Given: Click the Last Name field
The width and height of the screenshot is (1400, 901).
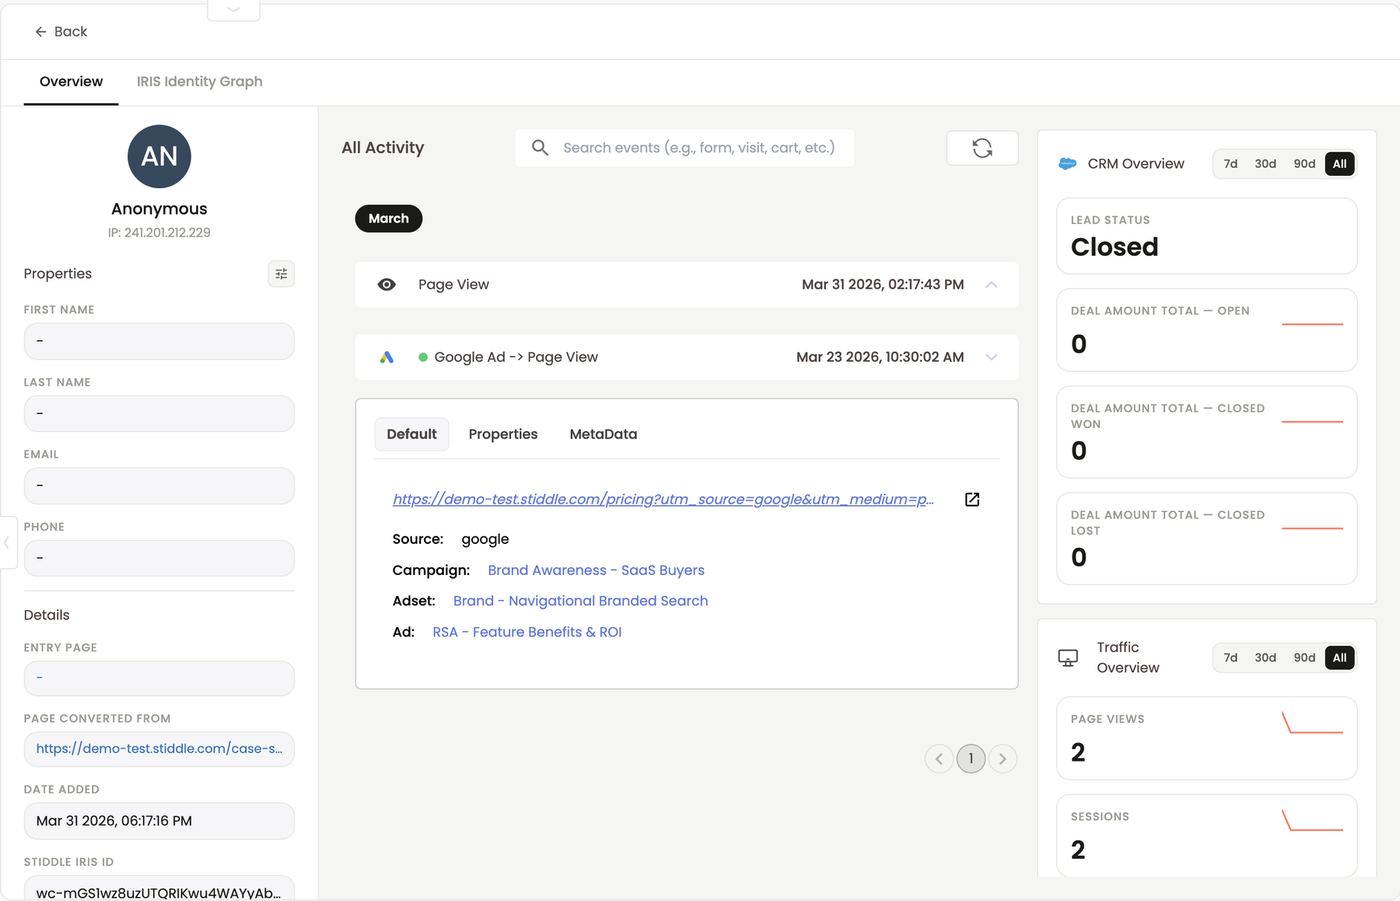Looking at the screenshot, I should (159, 413).
